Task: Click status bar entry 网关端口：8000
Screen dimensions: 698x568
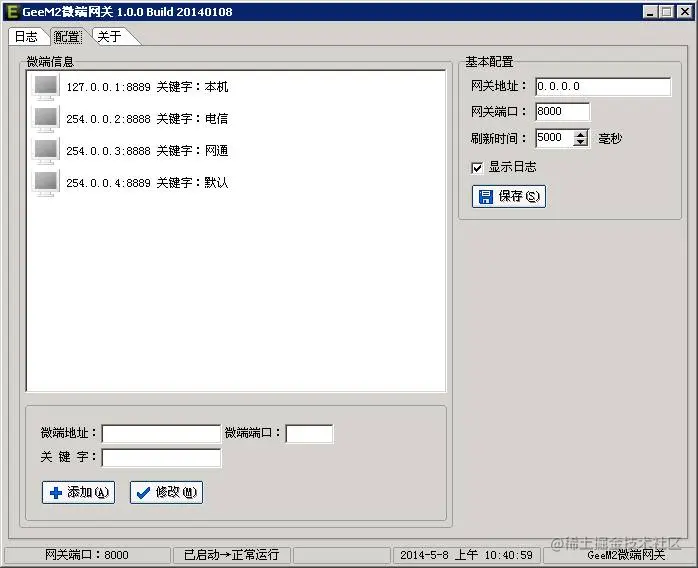Action: click(x=87, y=555)
